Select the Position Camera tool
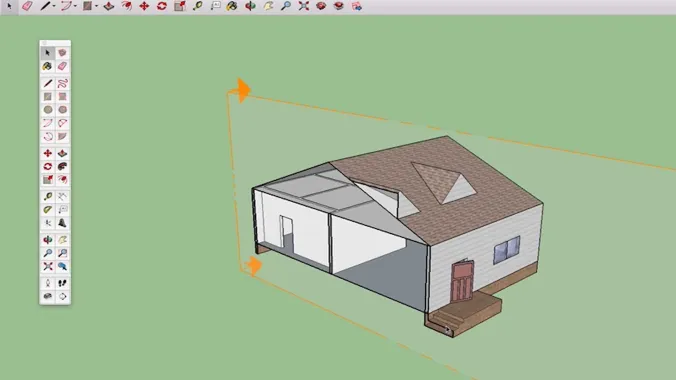 pos(48,283)
